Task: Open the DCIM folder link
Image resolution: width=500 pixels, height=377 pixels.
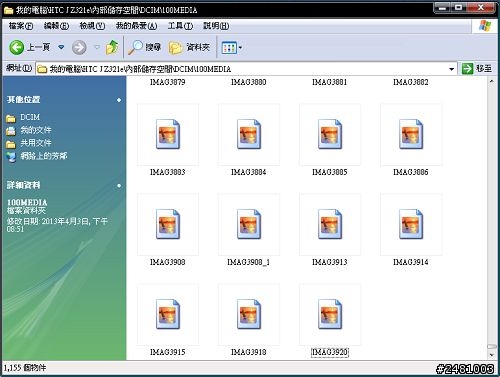Action: click(x=30, y=117)
